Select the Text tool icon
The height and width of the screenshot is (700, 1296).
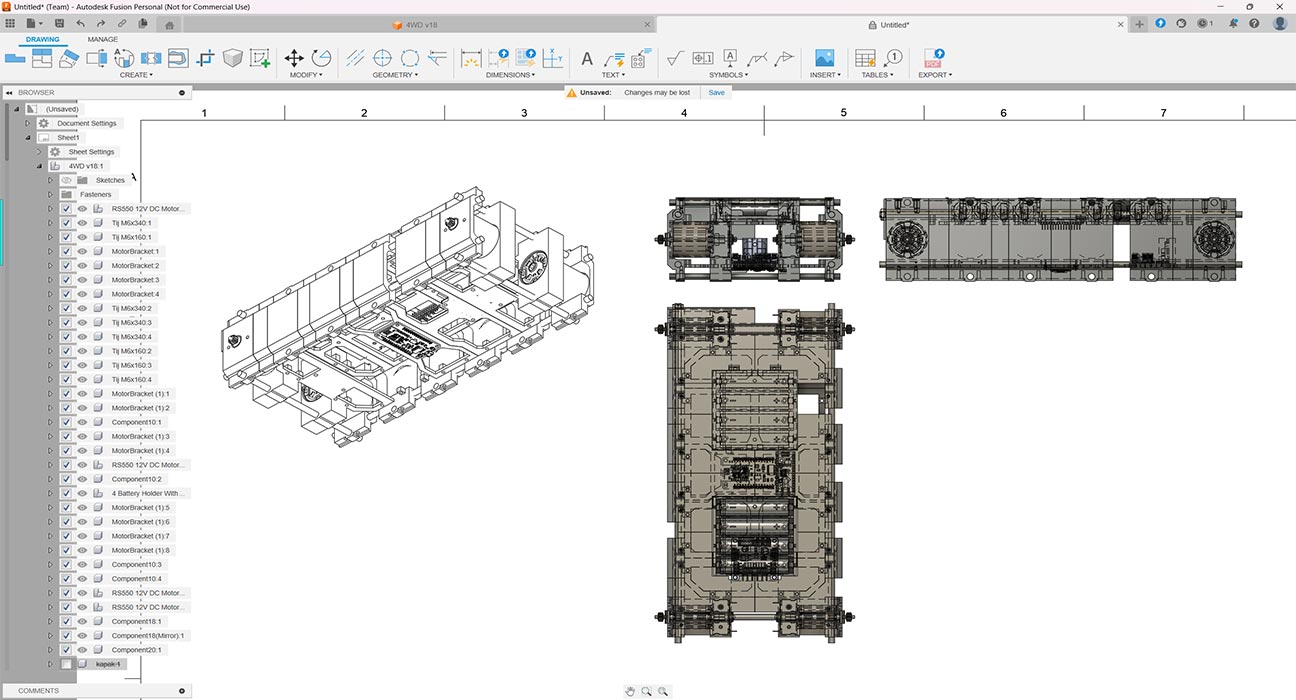pos(587,59)
